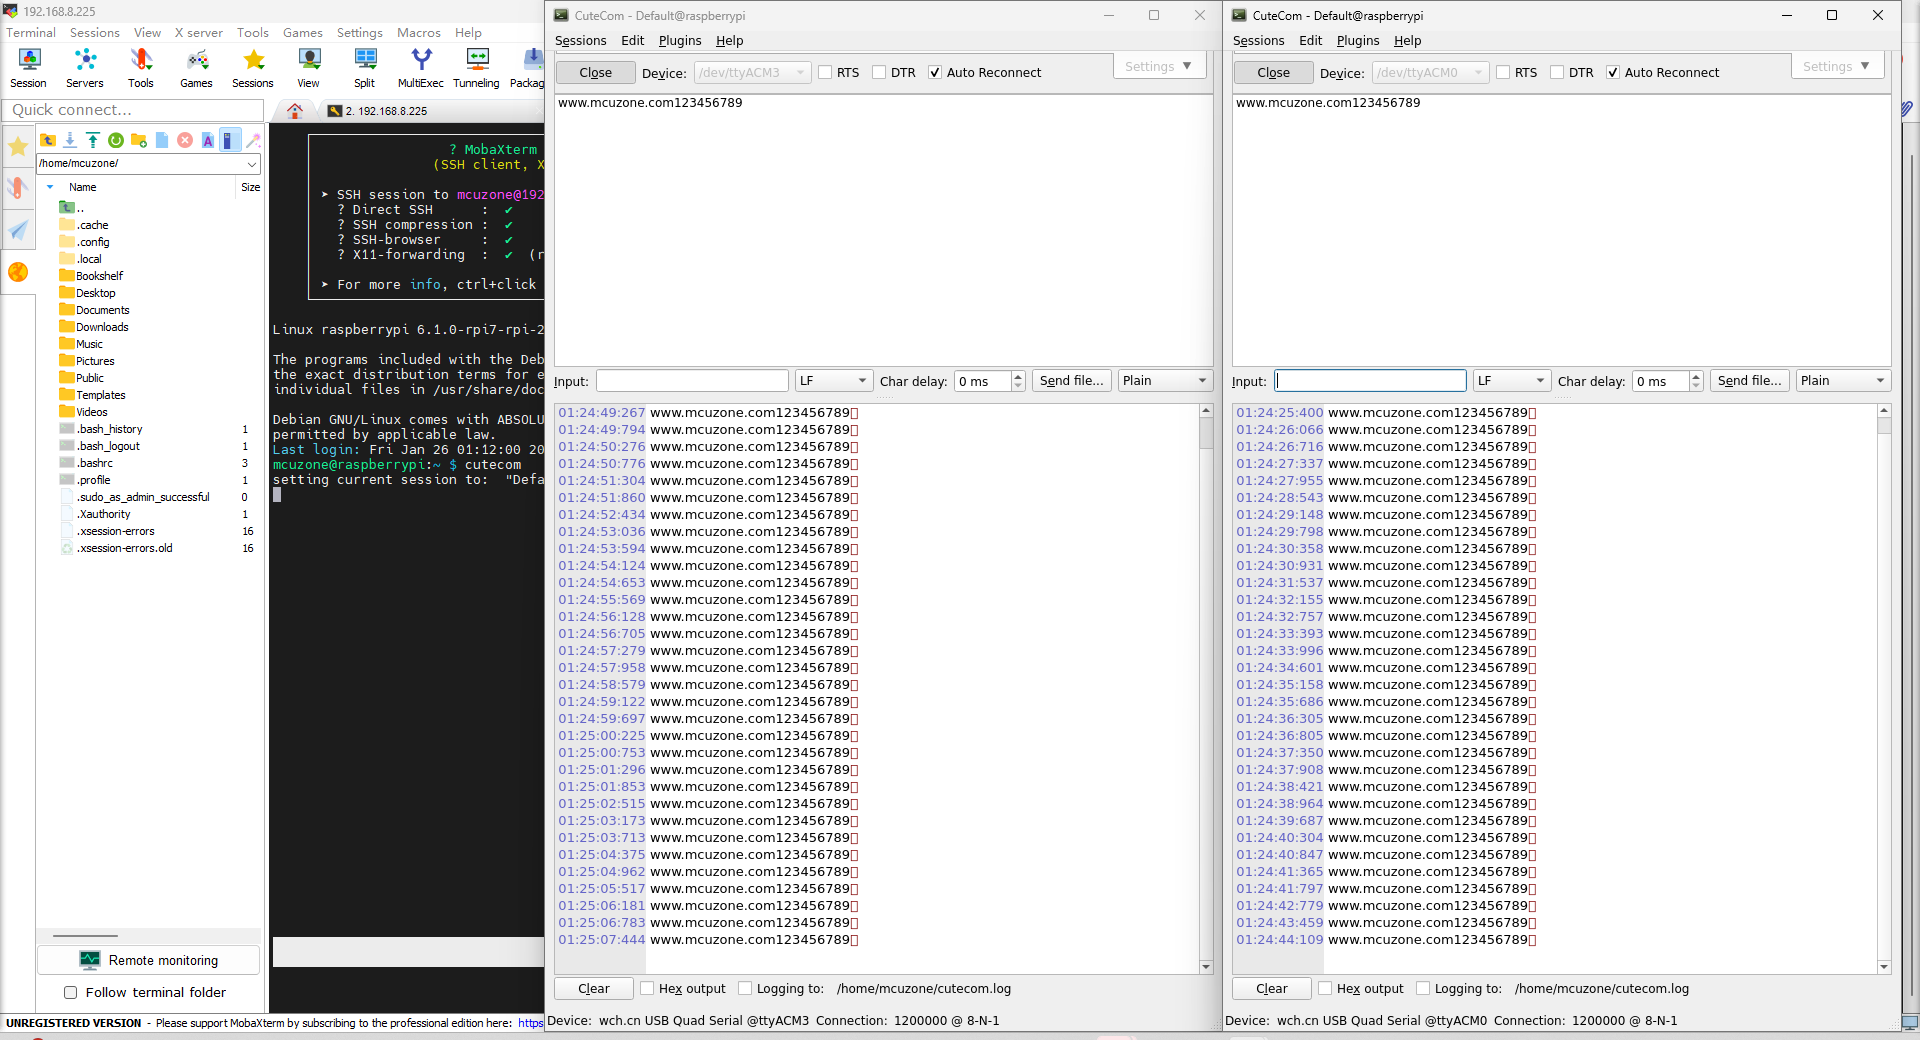Open the Servers tool in MobaXterm
The image size is (1920, 1040).
click(85, 68)
